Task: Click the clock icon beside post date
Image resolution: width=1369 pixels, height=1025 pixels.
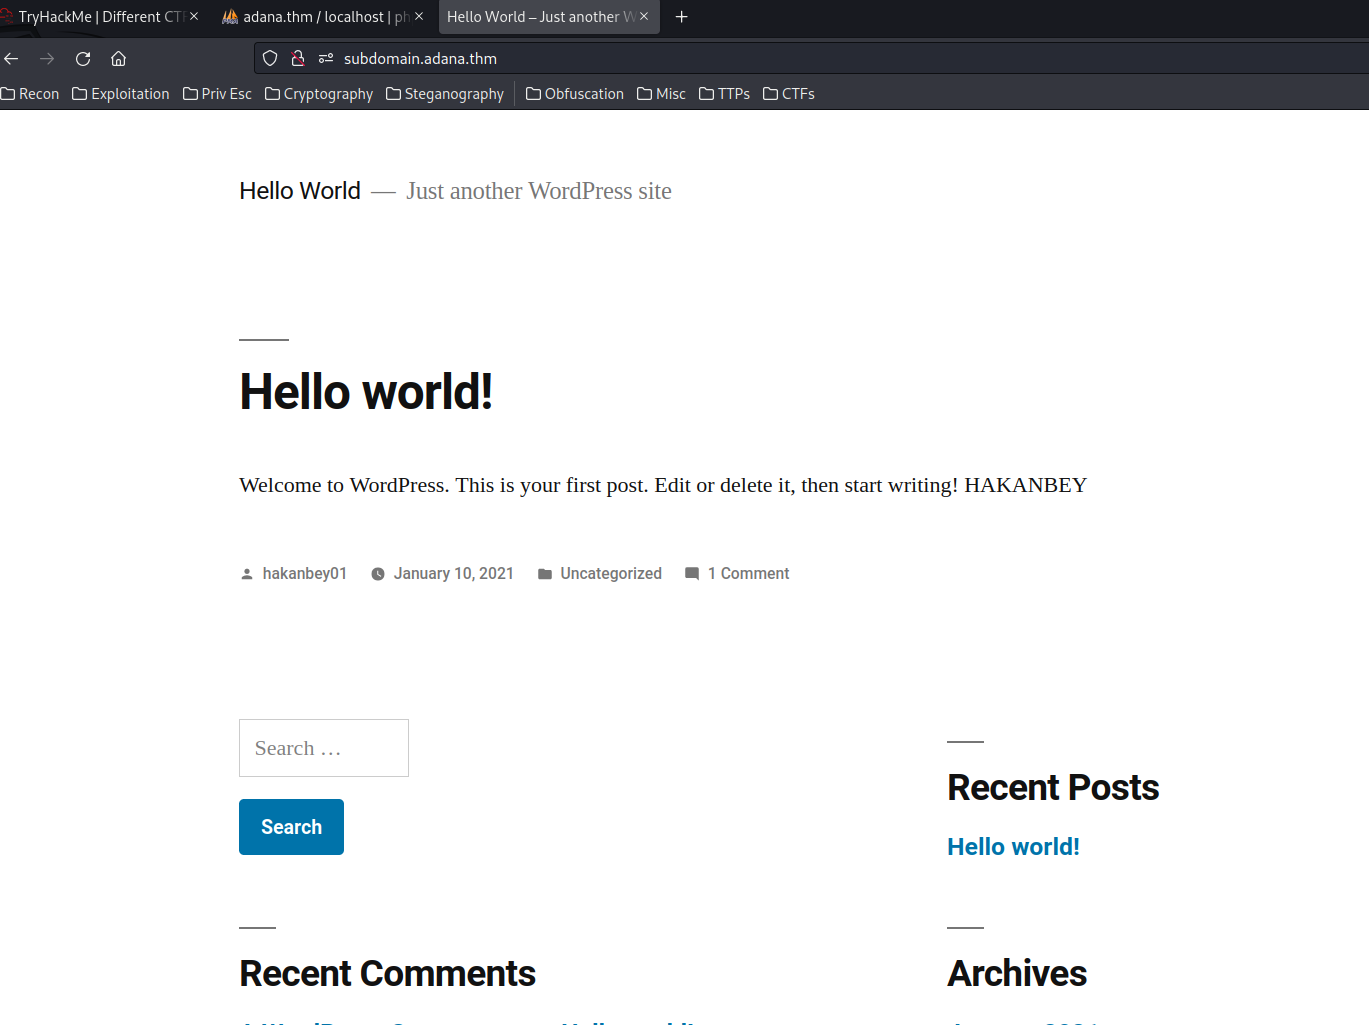Action: tap(378, 574)
